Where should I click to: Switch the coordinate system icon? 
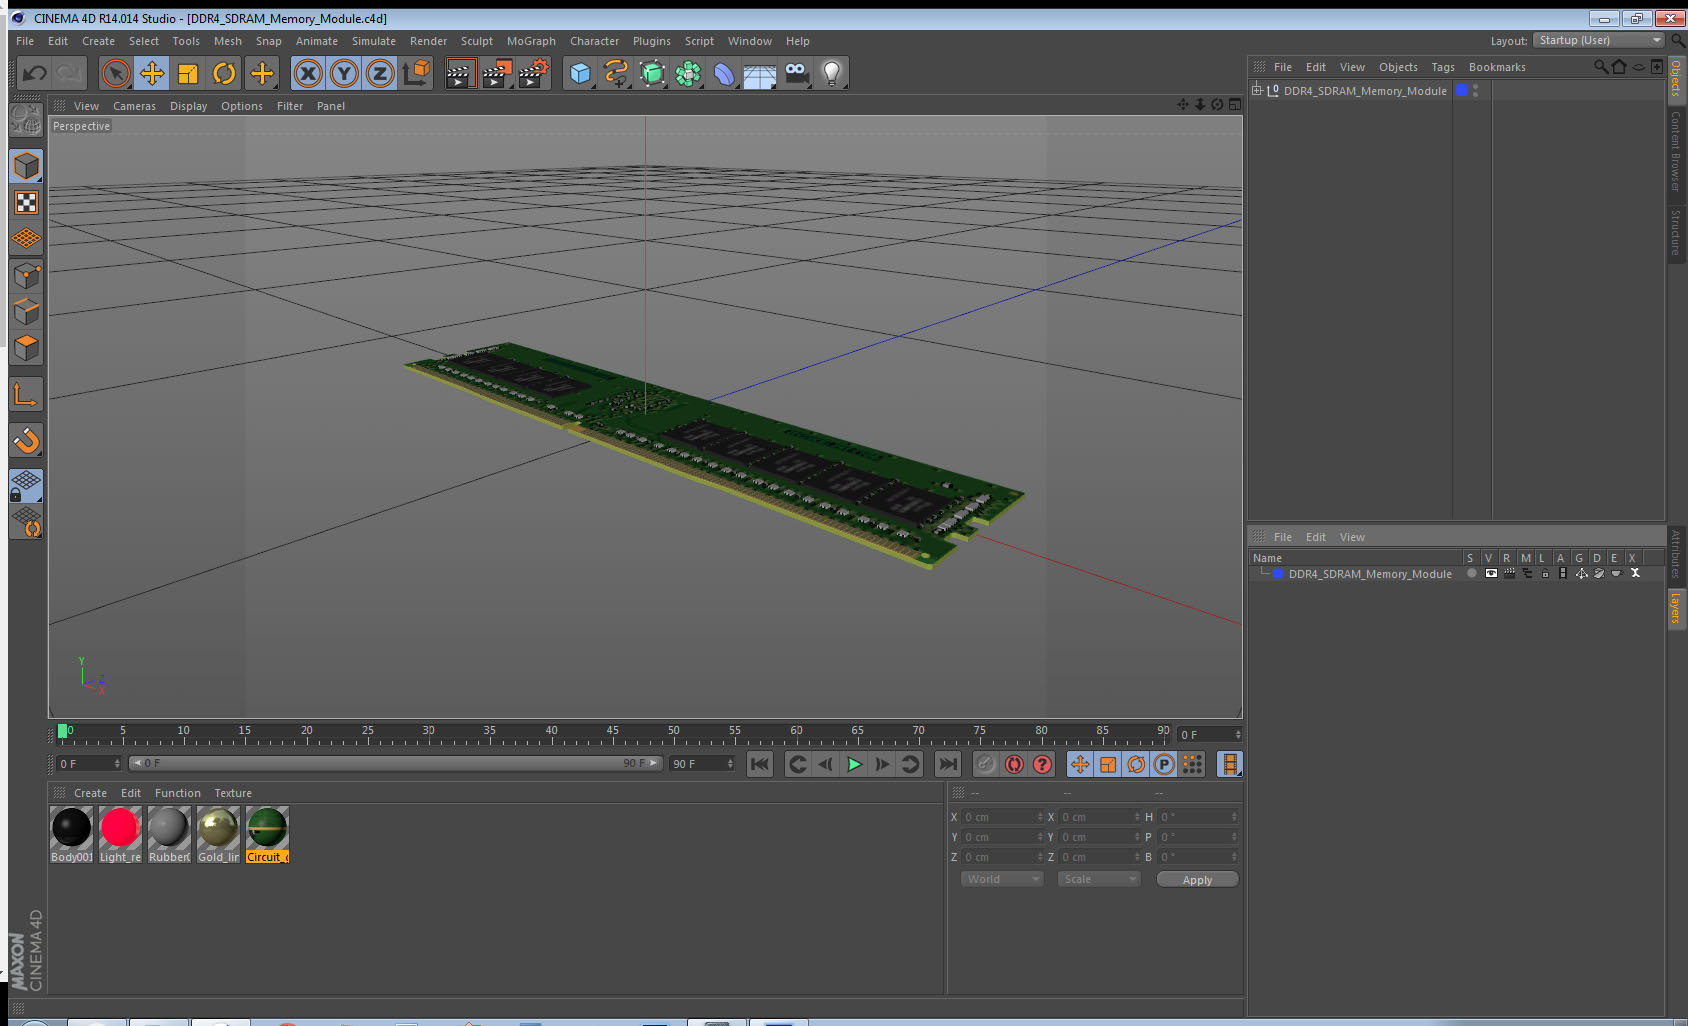point(416,73)
